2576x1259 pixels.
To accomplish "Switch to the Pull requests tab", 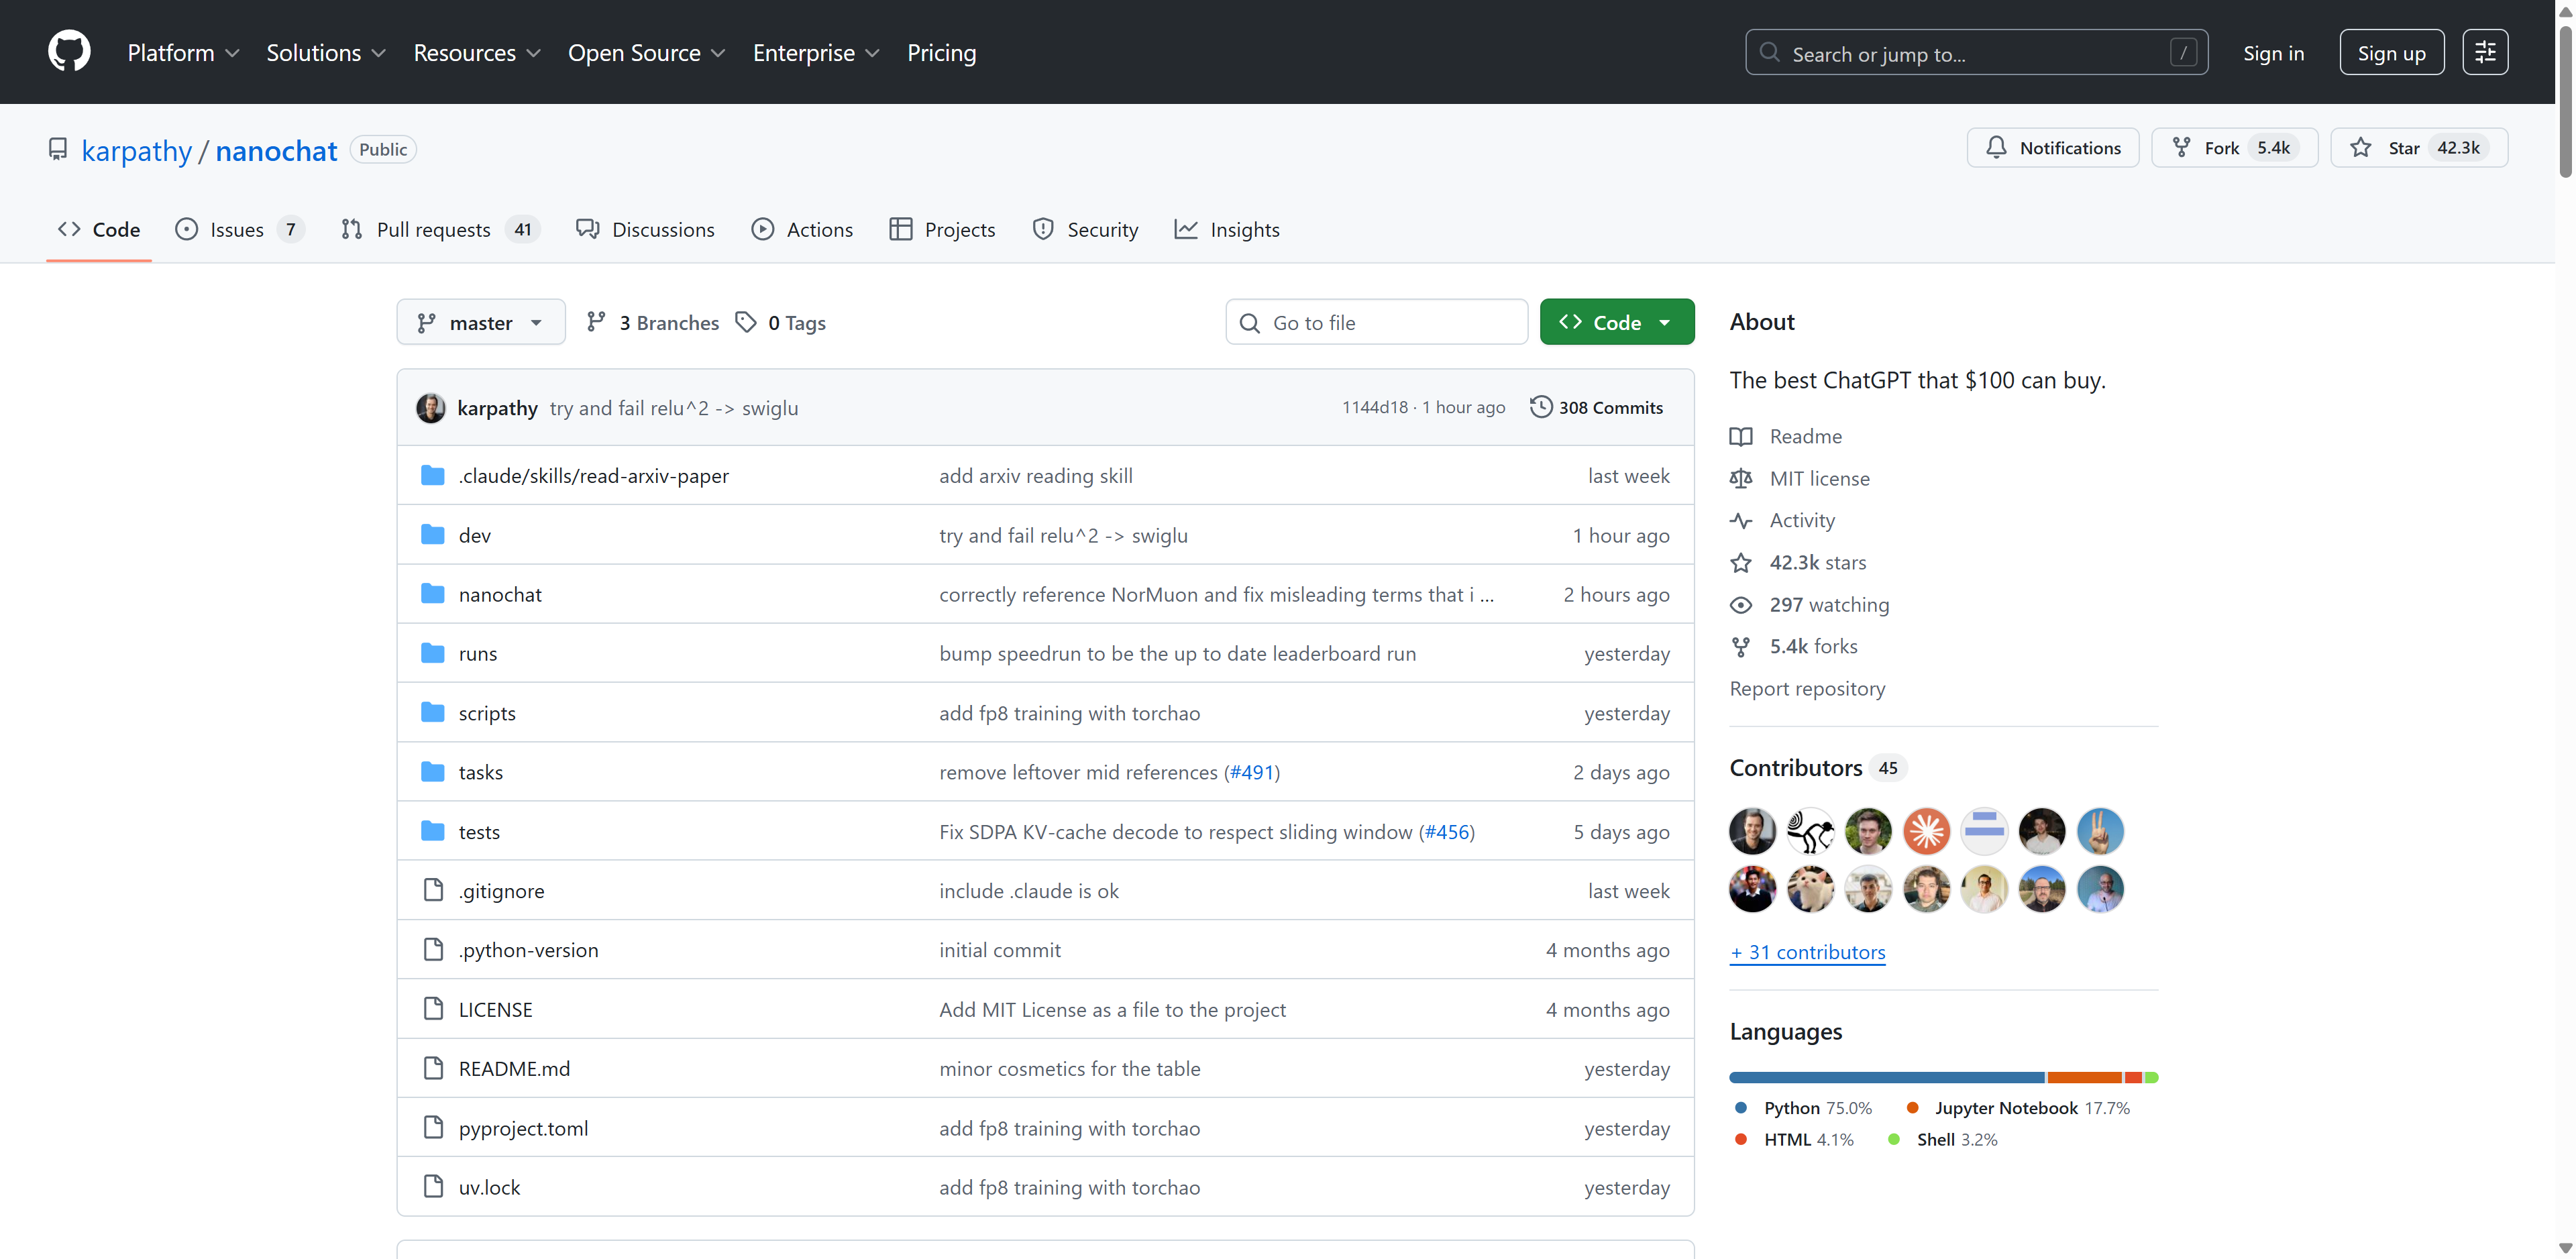I will coord(433,230).
